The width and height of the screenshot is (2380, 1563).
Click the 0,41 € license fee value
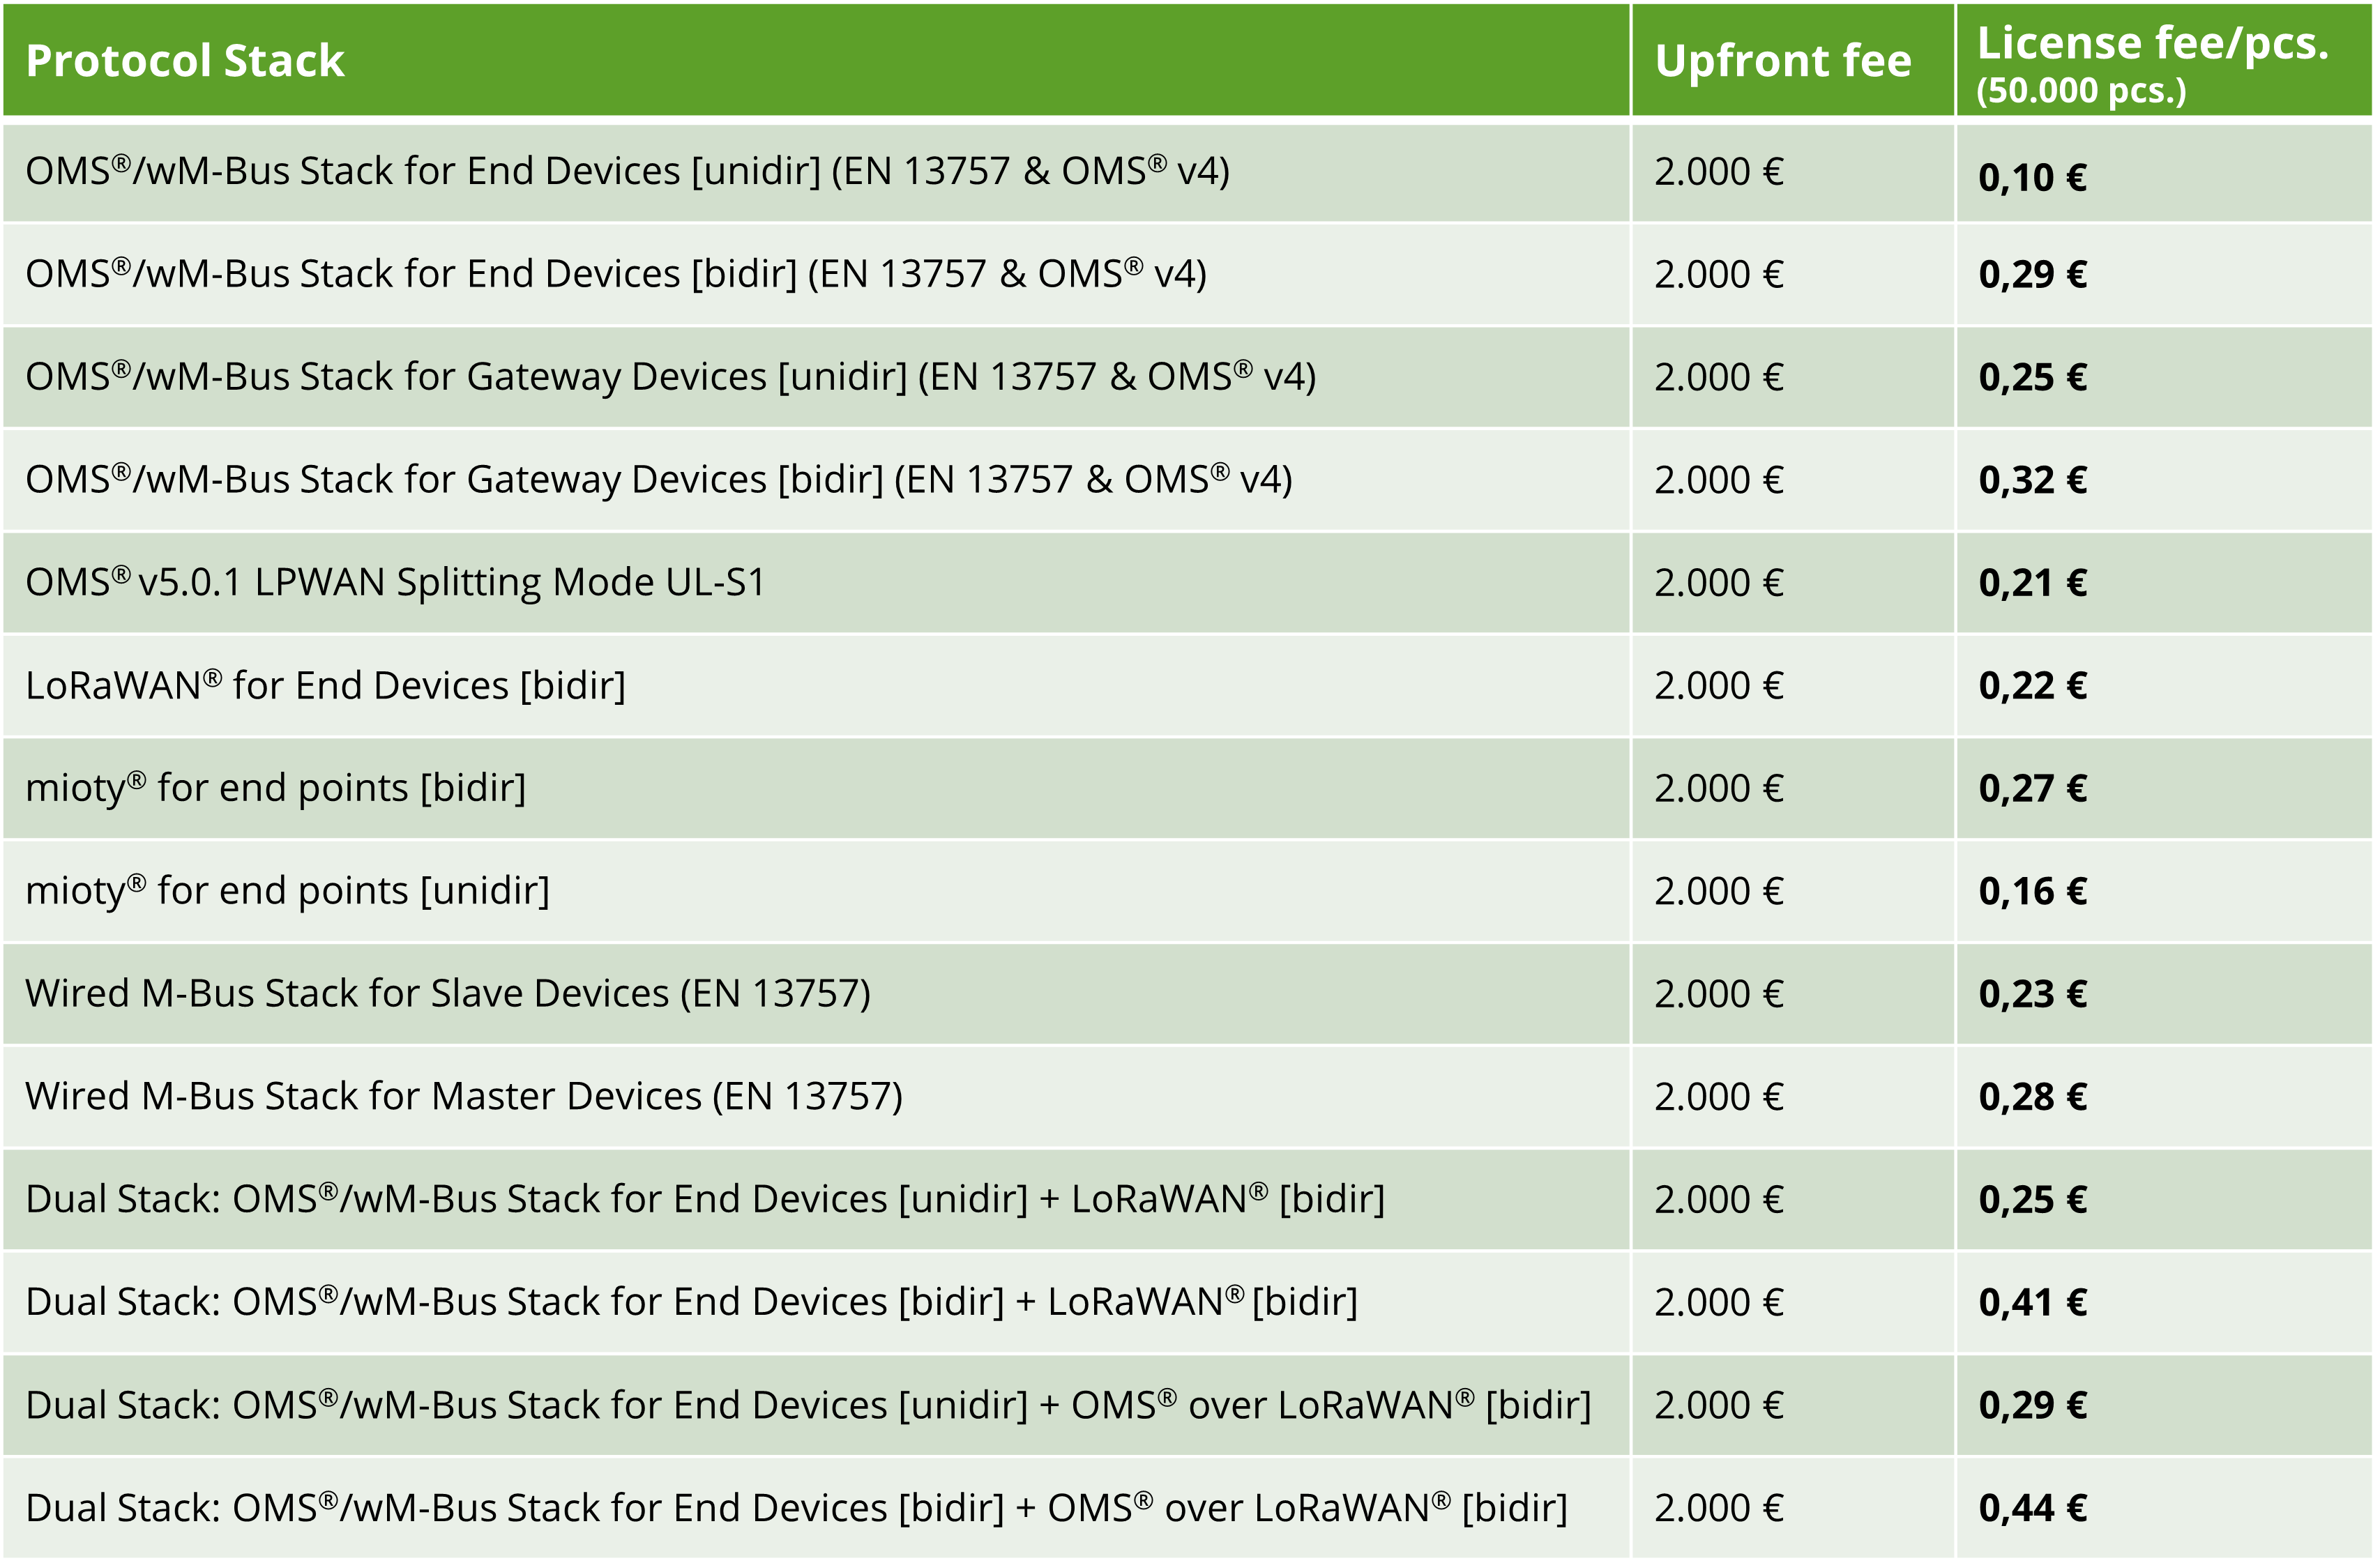point(2032,1303)
